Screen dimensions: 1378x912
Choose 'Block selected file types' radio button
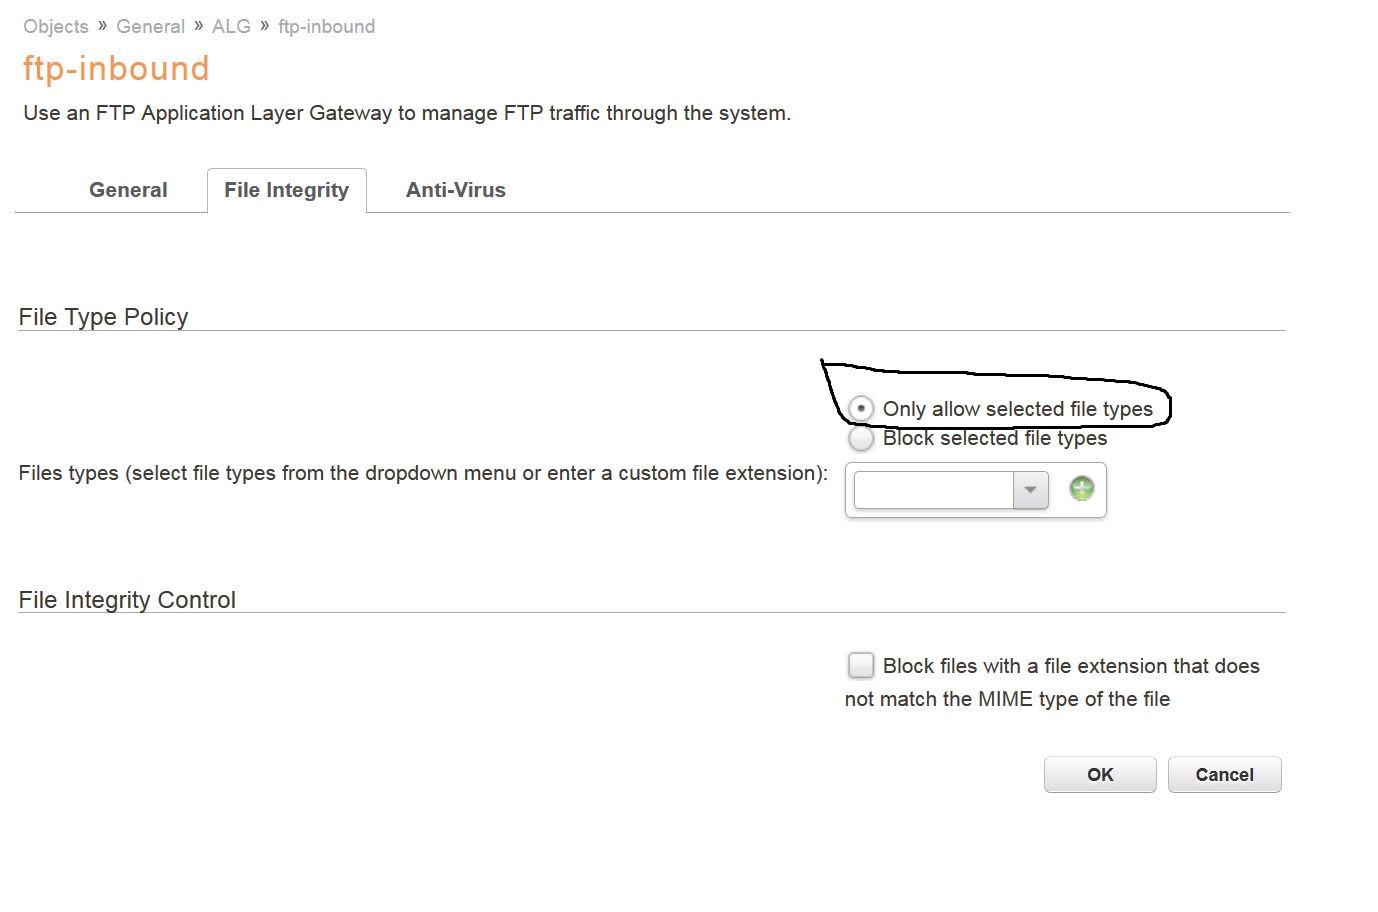coord(860,439)
